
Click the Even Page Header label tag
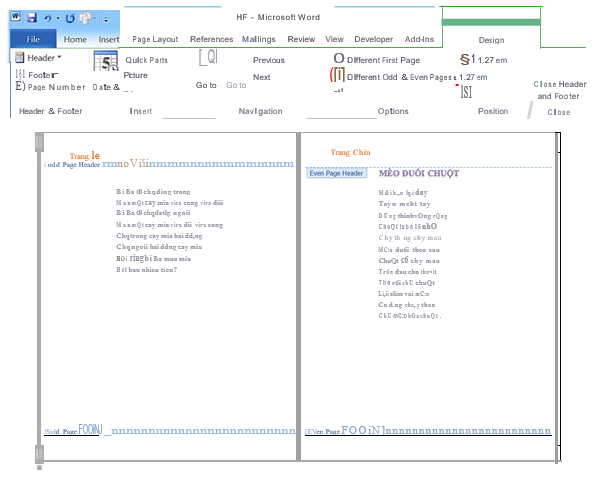point(336,173)
